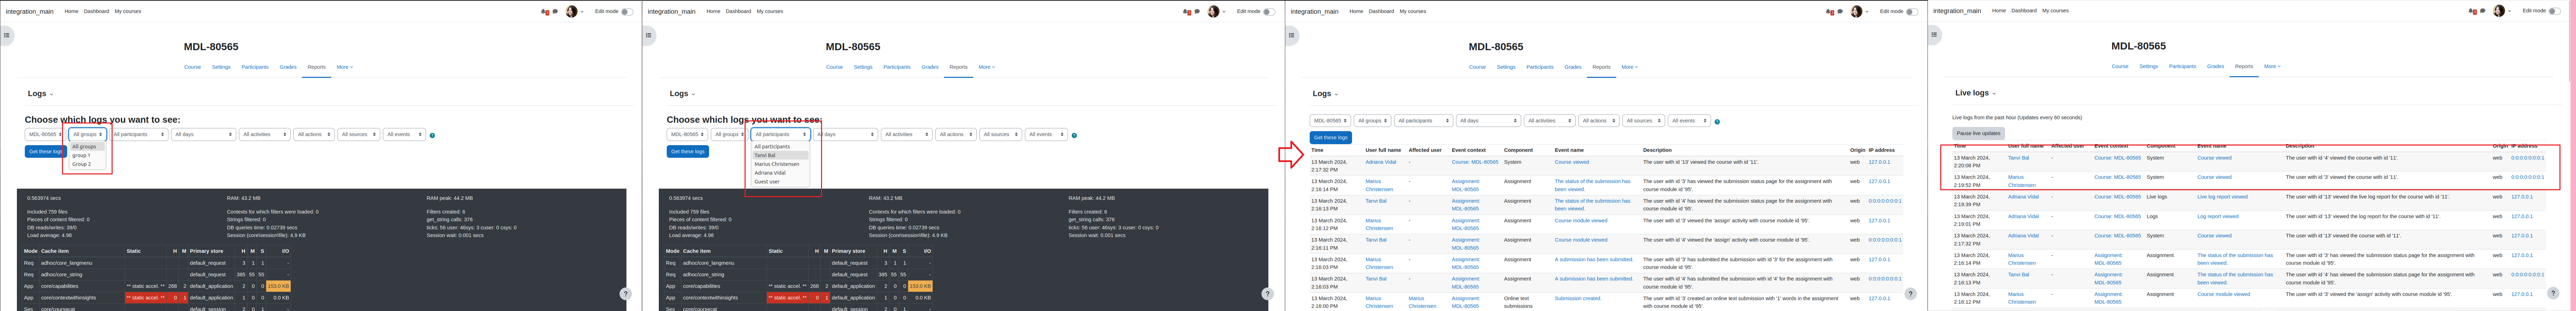This screenshot has width=2576, height=311.
Task: Open 'Log report viewed' event link
Action: (x=2217, y=216)
